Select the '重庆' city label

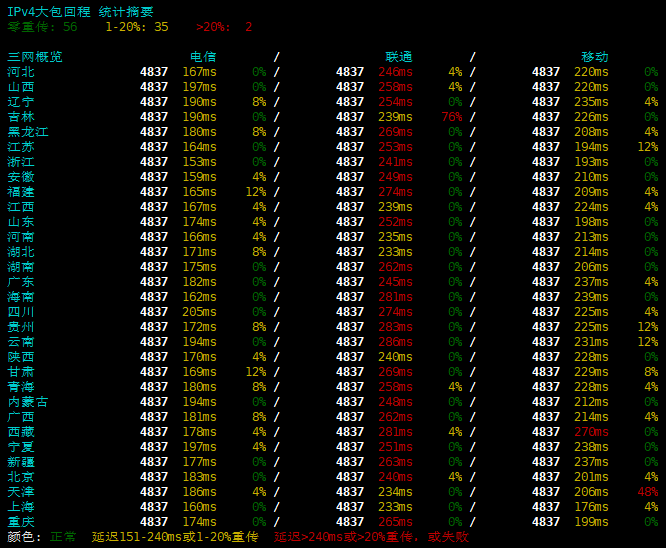[x=21, y=522]
